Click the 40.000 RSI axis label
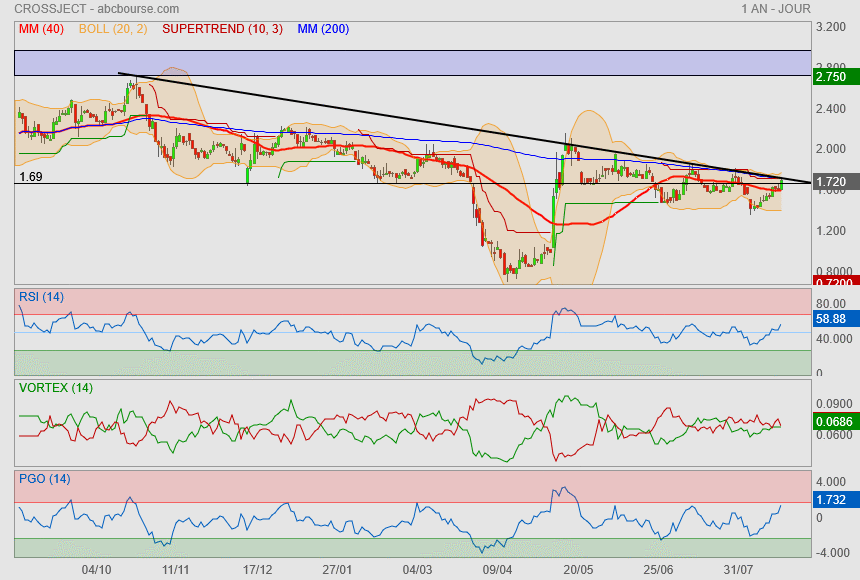The width and height of the screenshot is (860, 580). pyautogui.click(x=834, y=339)
